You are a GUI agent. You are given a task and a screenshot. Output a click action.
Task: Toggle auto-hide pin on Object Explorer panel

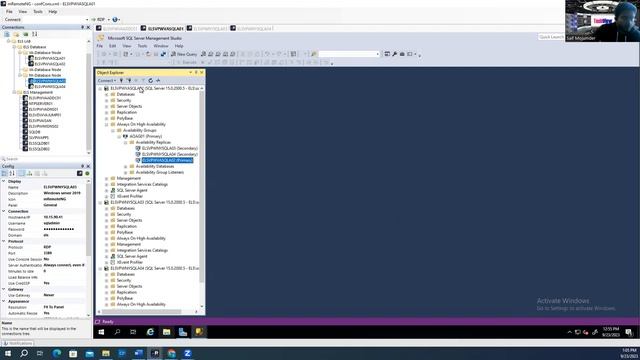pos(196,72)
